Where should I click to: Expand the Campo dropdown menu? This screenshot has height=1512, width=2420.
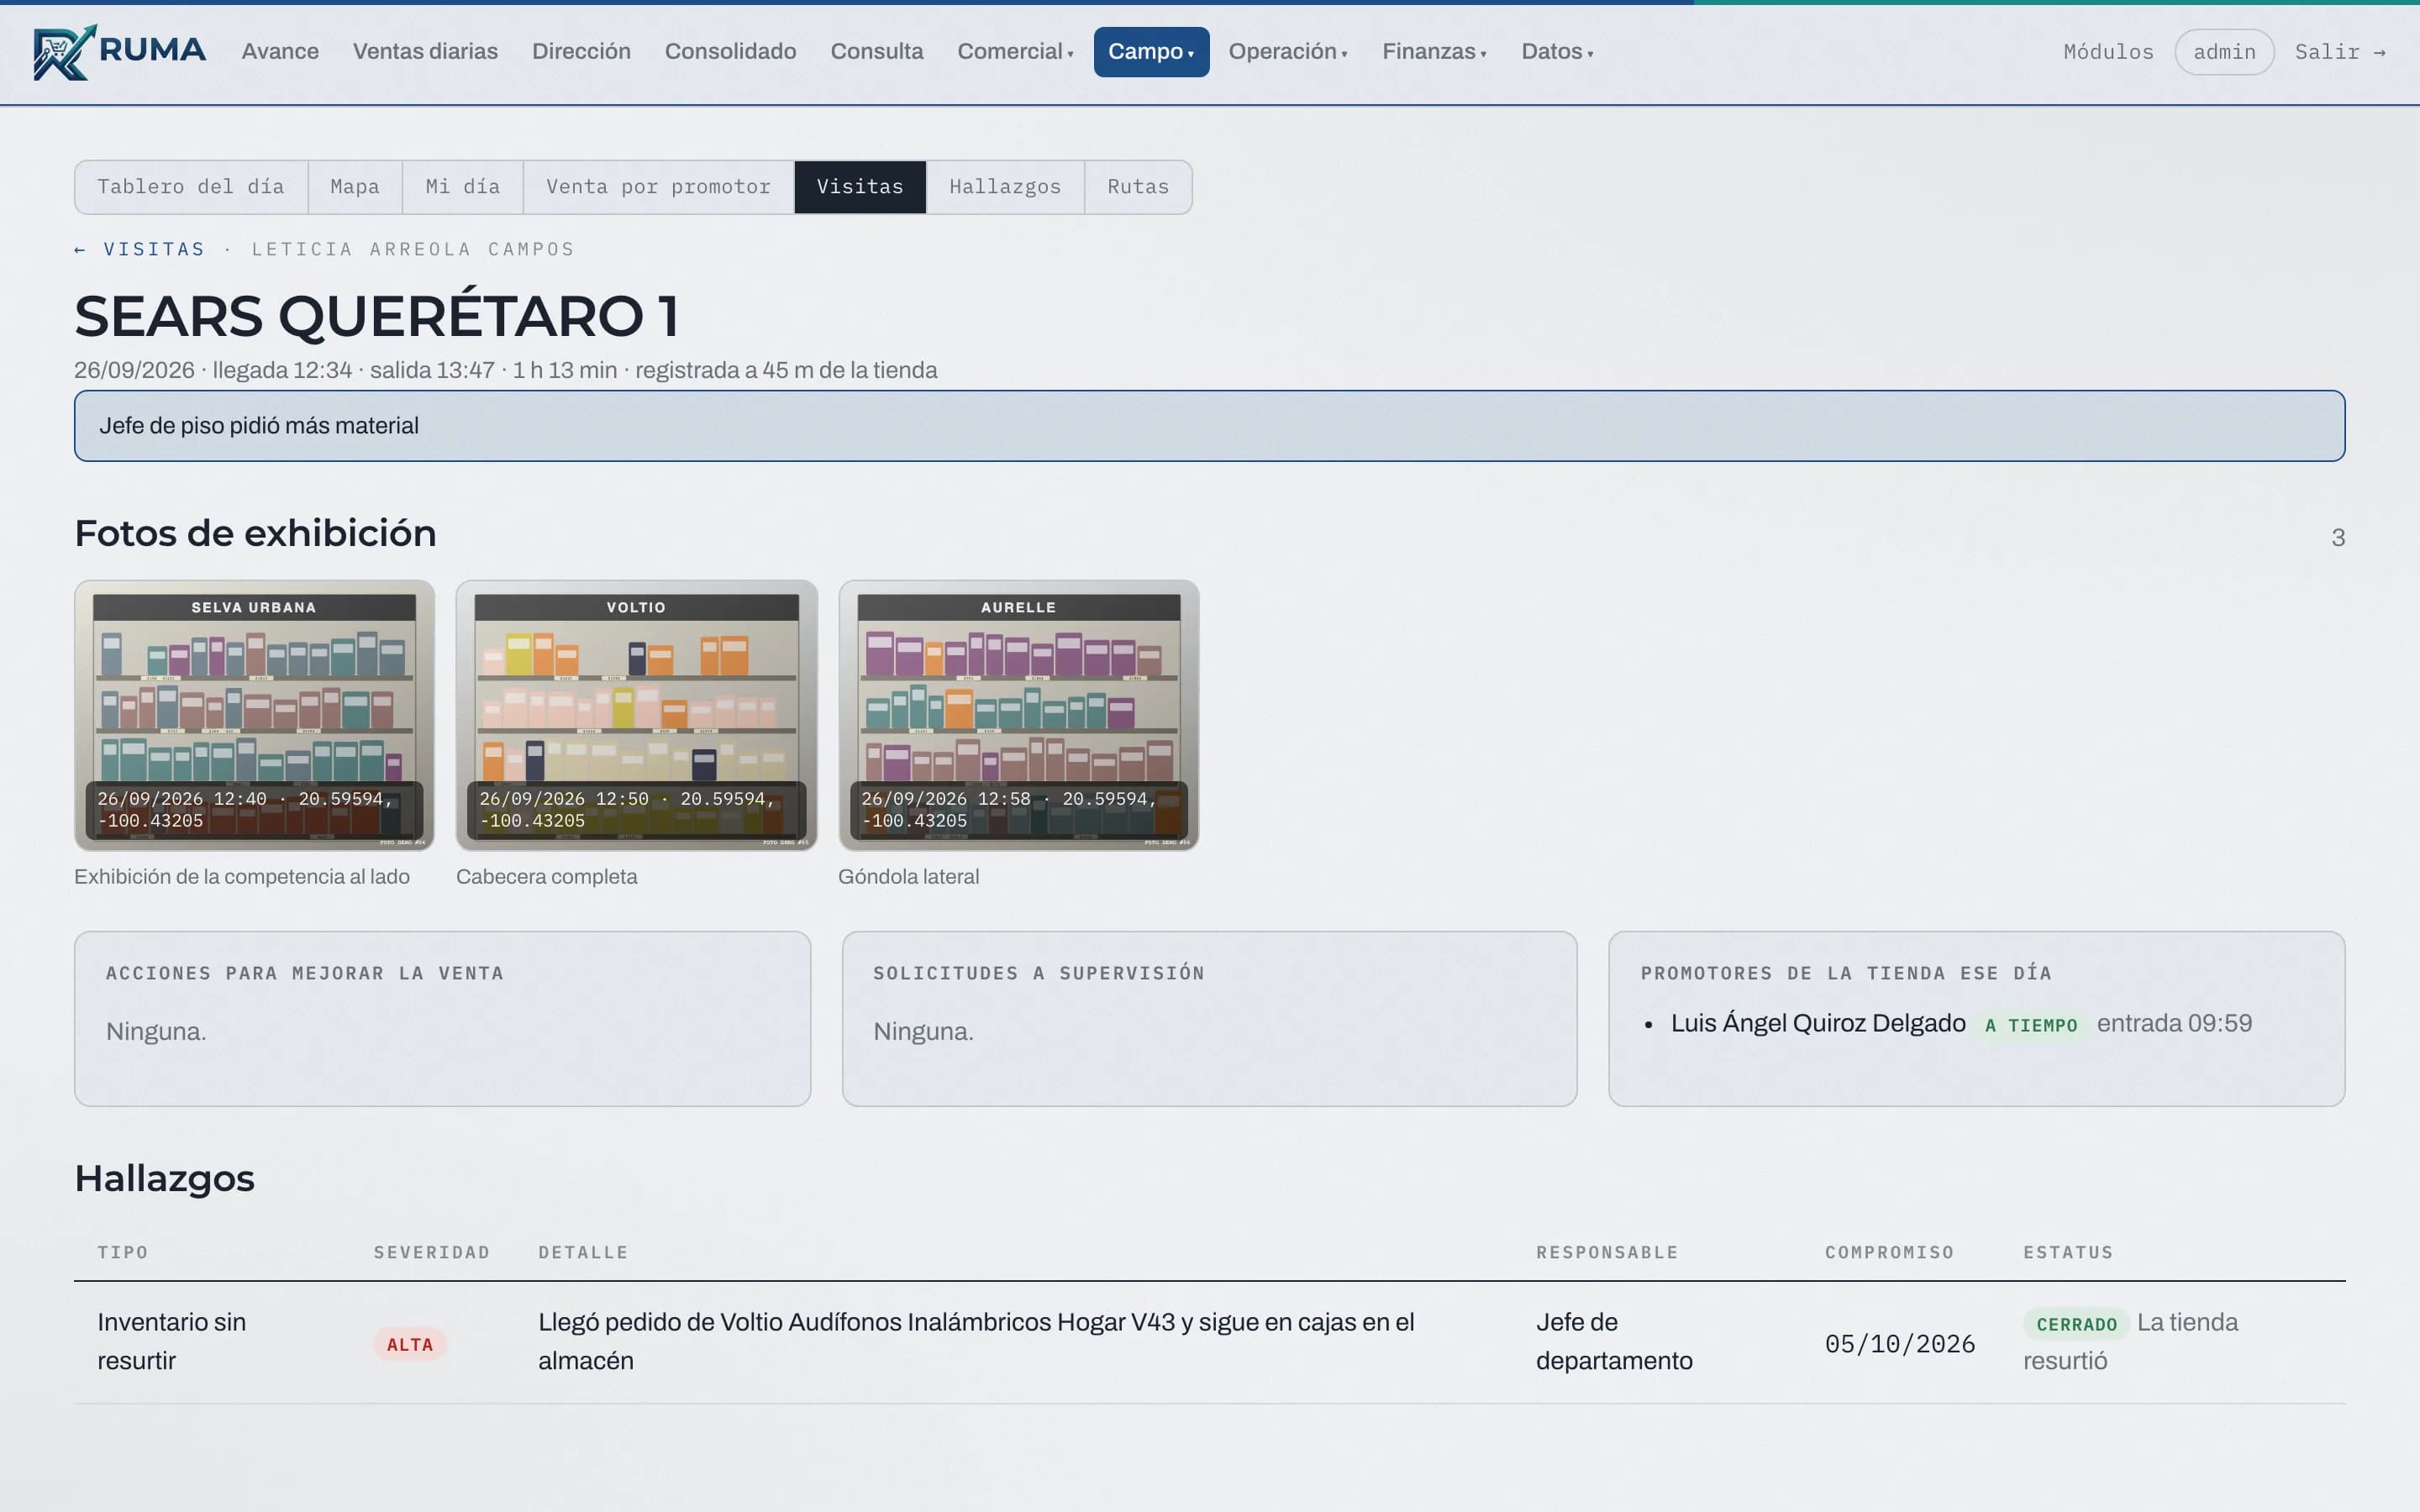pos(1151,52)
